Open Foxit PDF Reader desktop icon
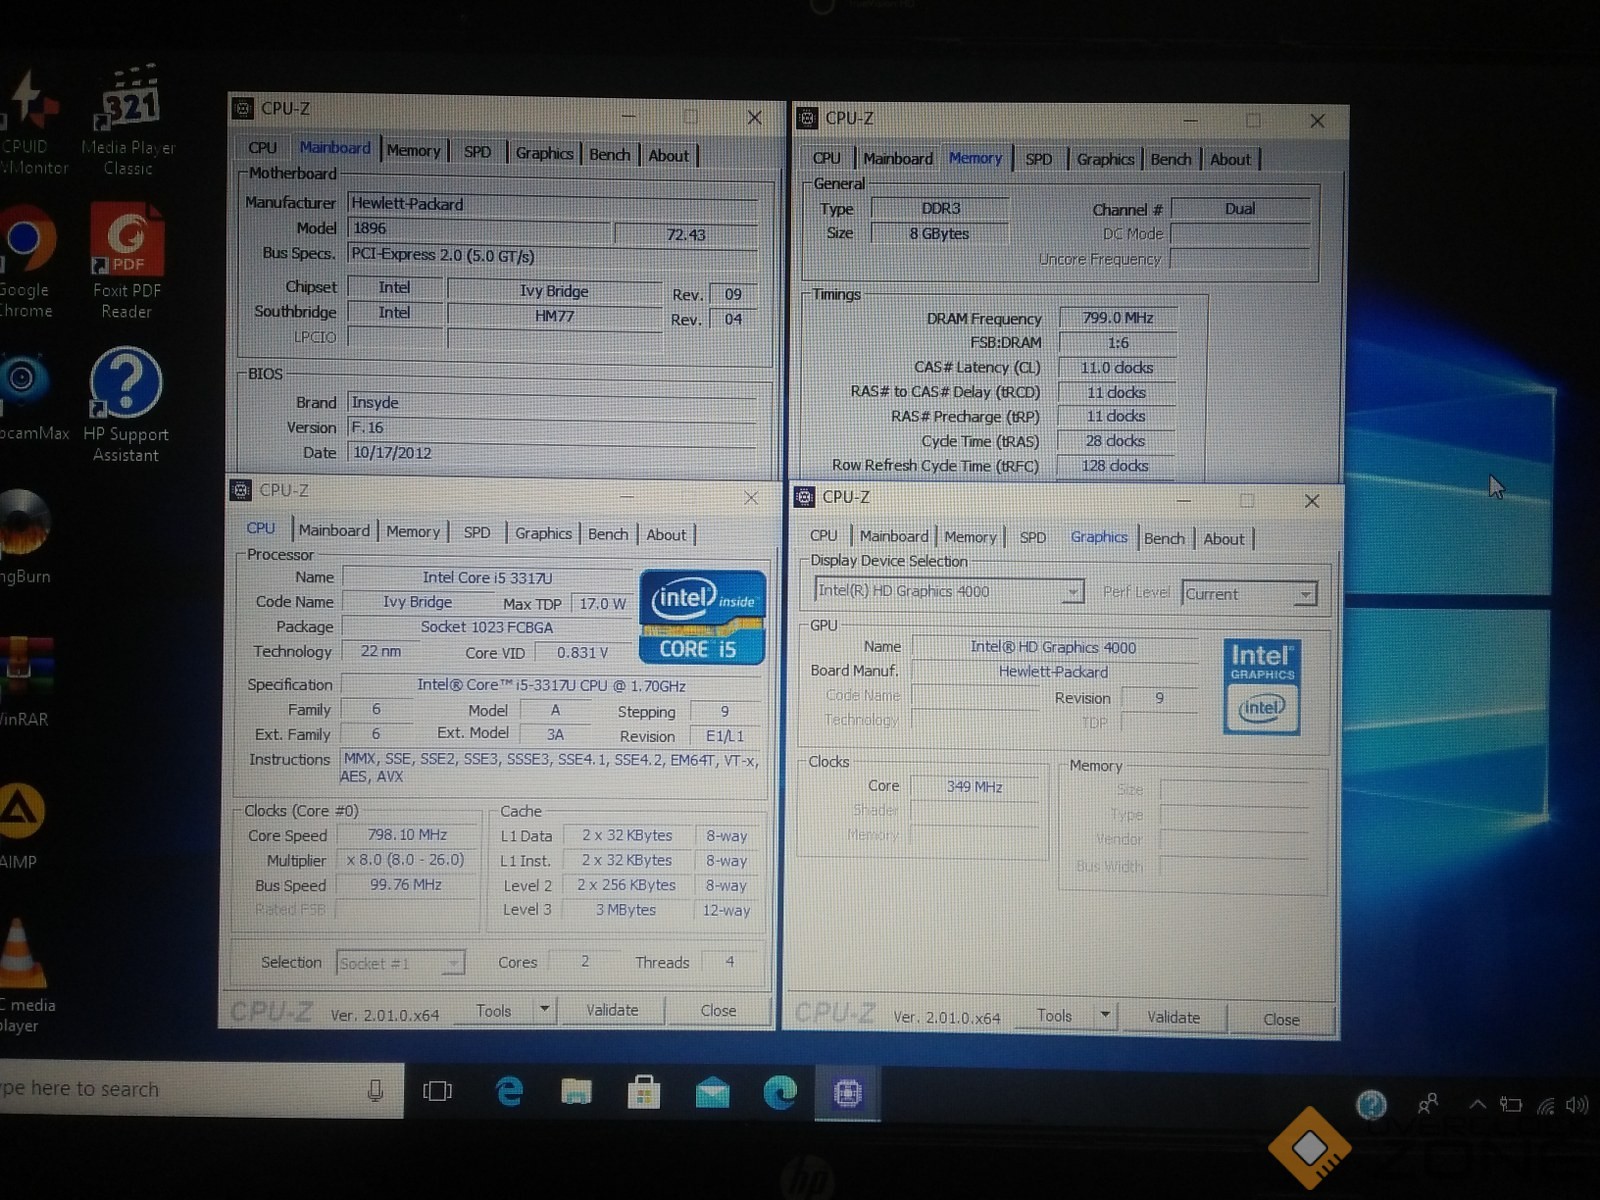The image size is (1600, 1200). coord(127,263)
